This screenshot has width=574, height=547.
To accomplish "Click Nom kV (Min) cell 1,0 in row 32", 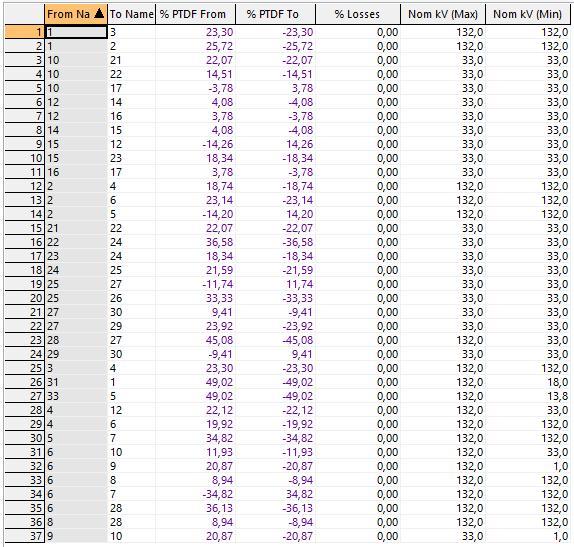I will pyautogui.click(x=528, y=466).
